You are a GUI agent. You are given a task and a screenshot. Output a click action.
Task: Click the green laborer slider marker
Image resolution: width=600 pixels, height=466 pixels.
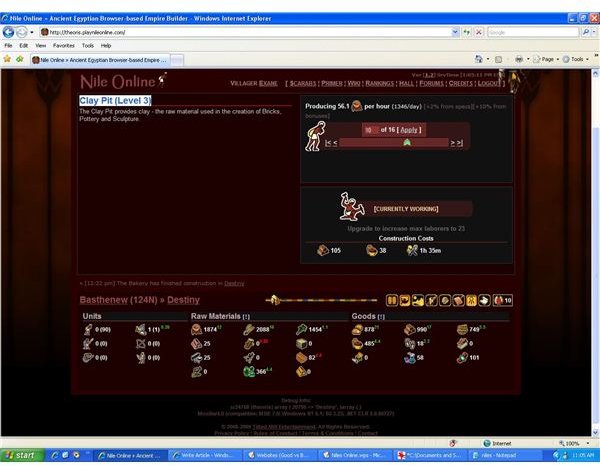407,143
